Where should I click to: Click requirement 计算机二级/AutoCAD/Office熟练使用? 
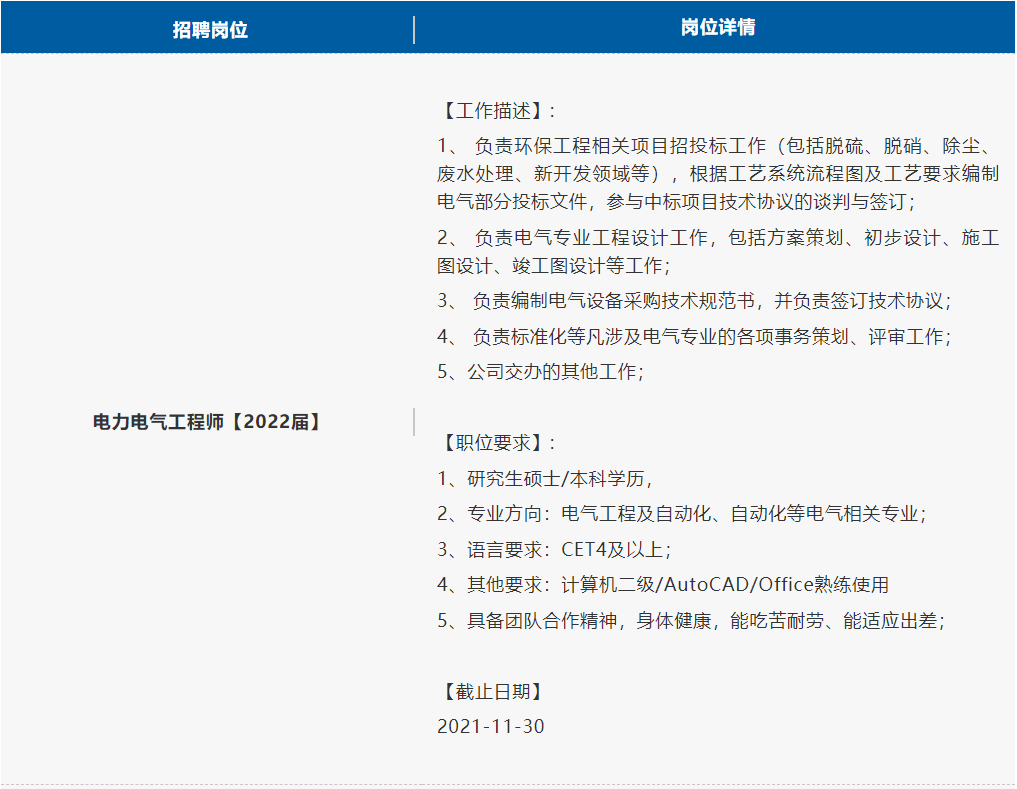(x=663, y=585)
